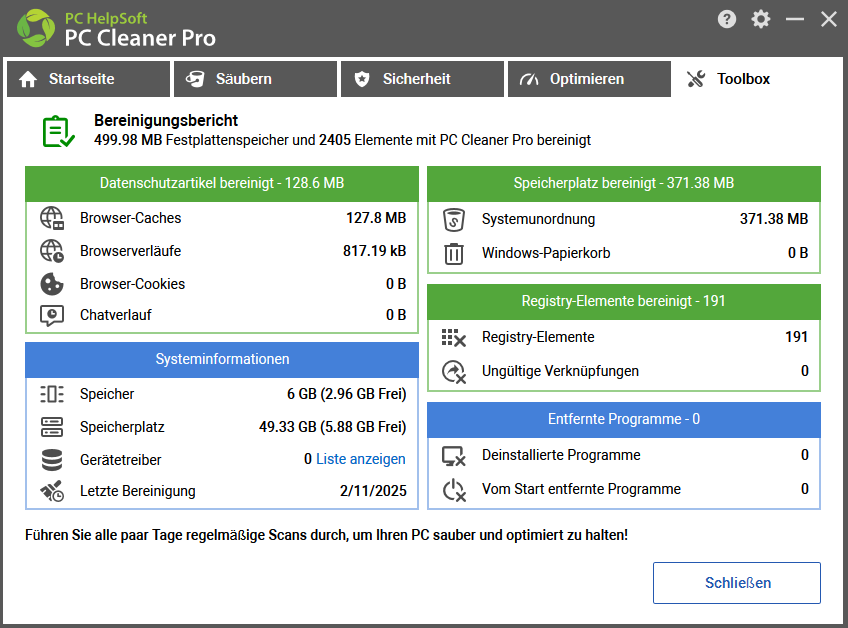Select the 49.33 GB (5.88 GB Frei) value
Image resolution: width=848 pixels, height=628 pixels.
(333, 427)
